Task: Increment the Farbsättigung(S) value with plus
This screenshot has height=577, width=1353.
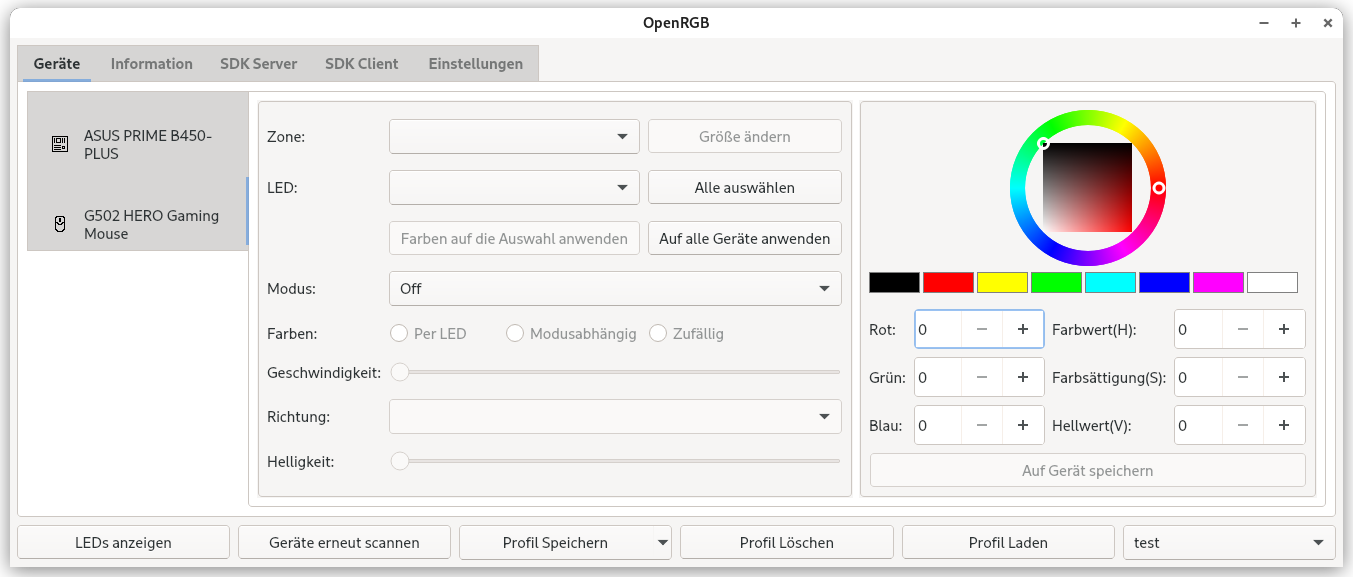Action: click(1284, 377)
